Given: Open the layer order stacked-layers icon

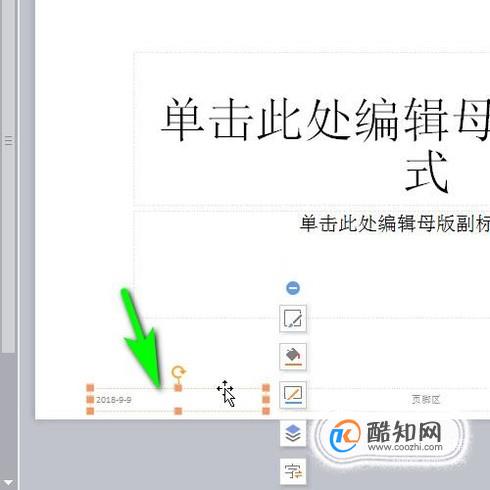Looking at the screenshot, I should (293, 433).
